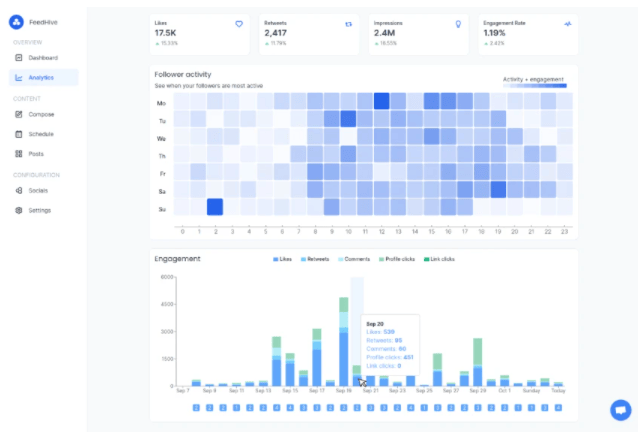This screenshot has height=432, width=638.
Task: Open the chat support bubble button
Action: [620, 409]
